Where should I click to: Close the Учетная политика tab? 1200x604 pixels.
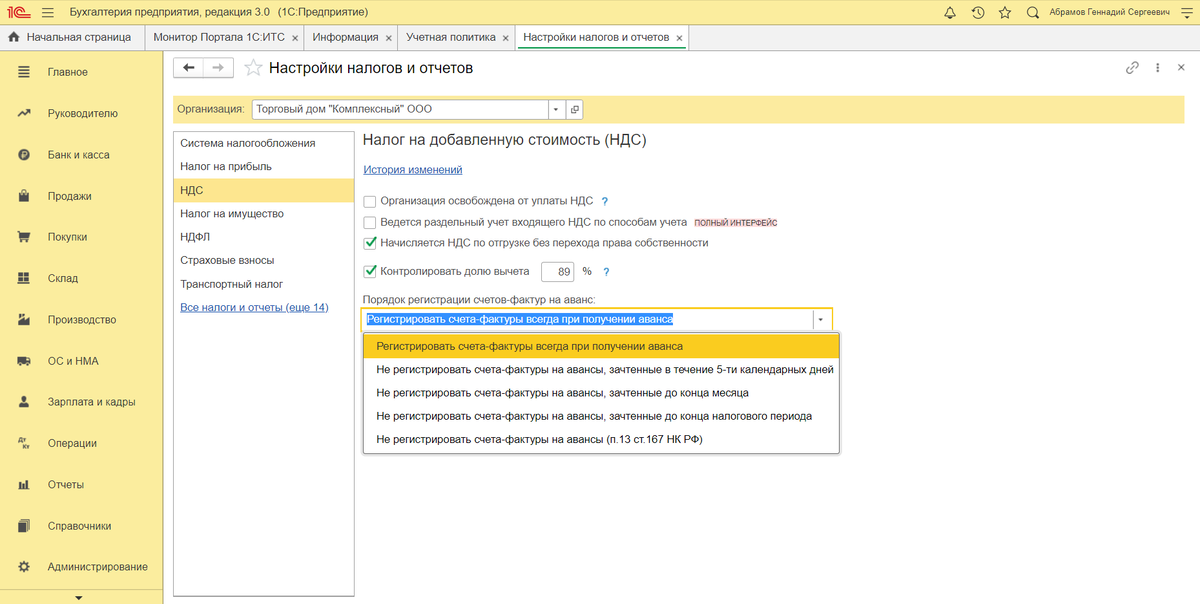506,38
